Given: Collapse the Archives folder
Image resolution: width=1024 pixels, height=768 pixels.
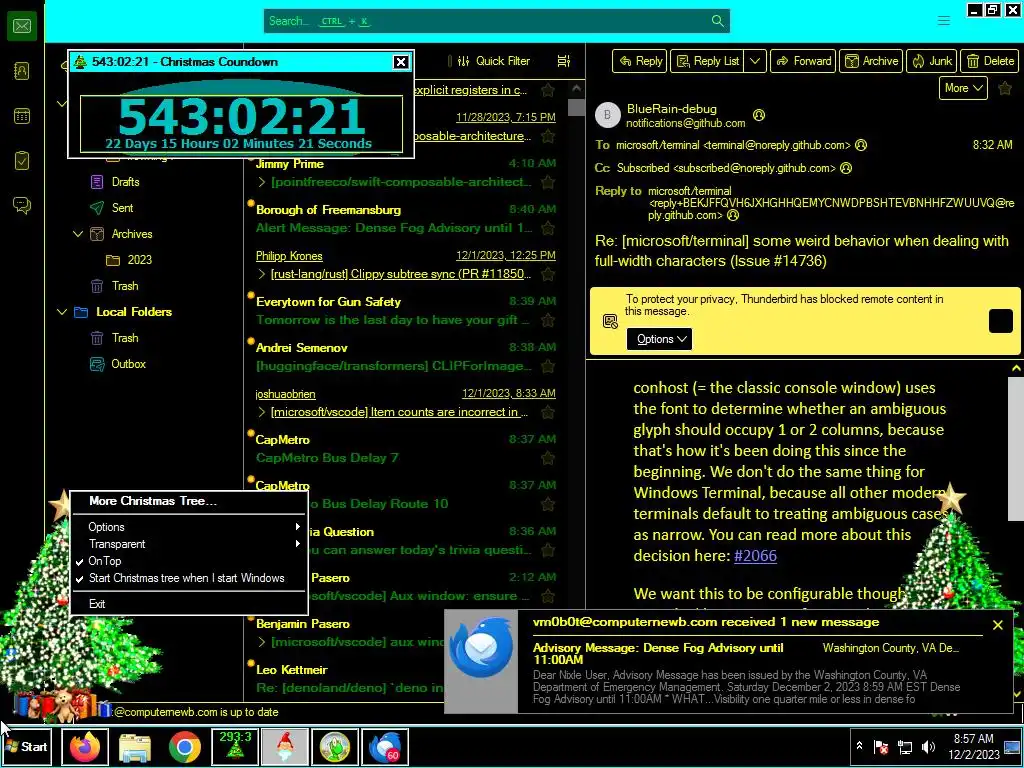Looking at the screenshot, I should click(78, 234).
